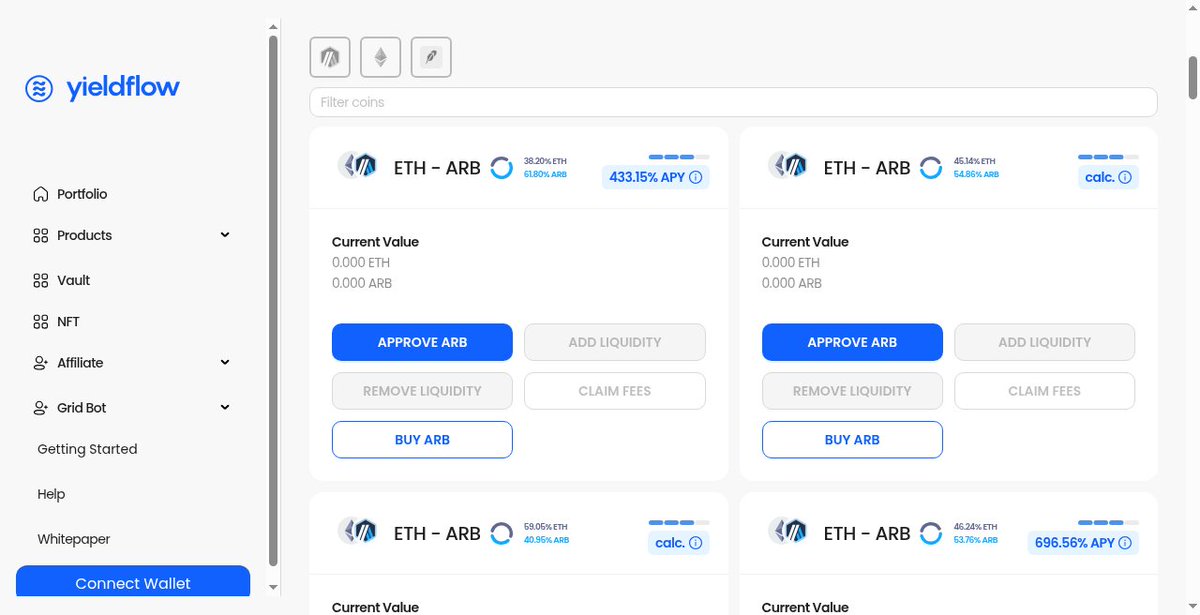Image resolution: width=1200 pixels, height=615 pixels.
Task: Select the '61.80% ARB' ratio text
Action: pos(545,174)
